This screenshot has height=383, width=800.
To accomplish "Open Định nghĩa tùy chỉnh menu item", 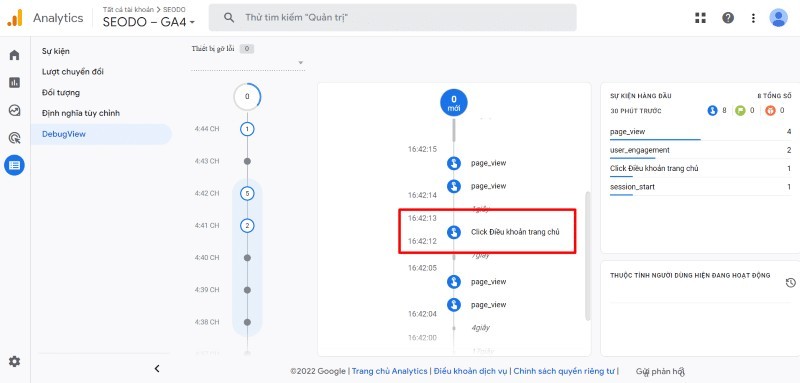I will point(81,113).
